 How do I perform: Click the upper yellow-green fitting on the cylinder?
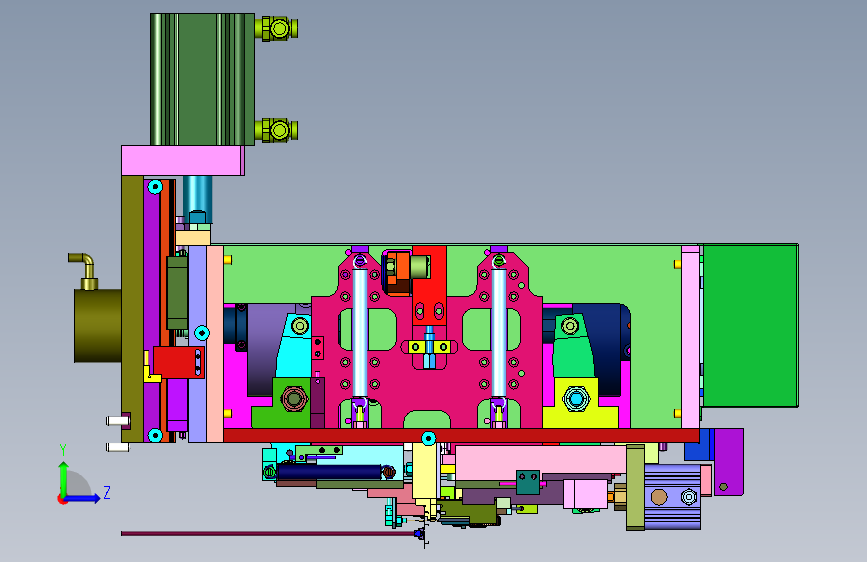tap(277, 28)
